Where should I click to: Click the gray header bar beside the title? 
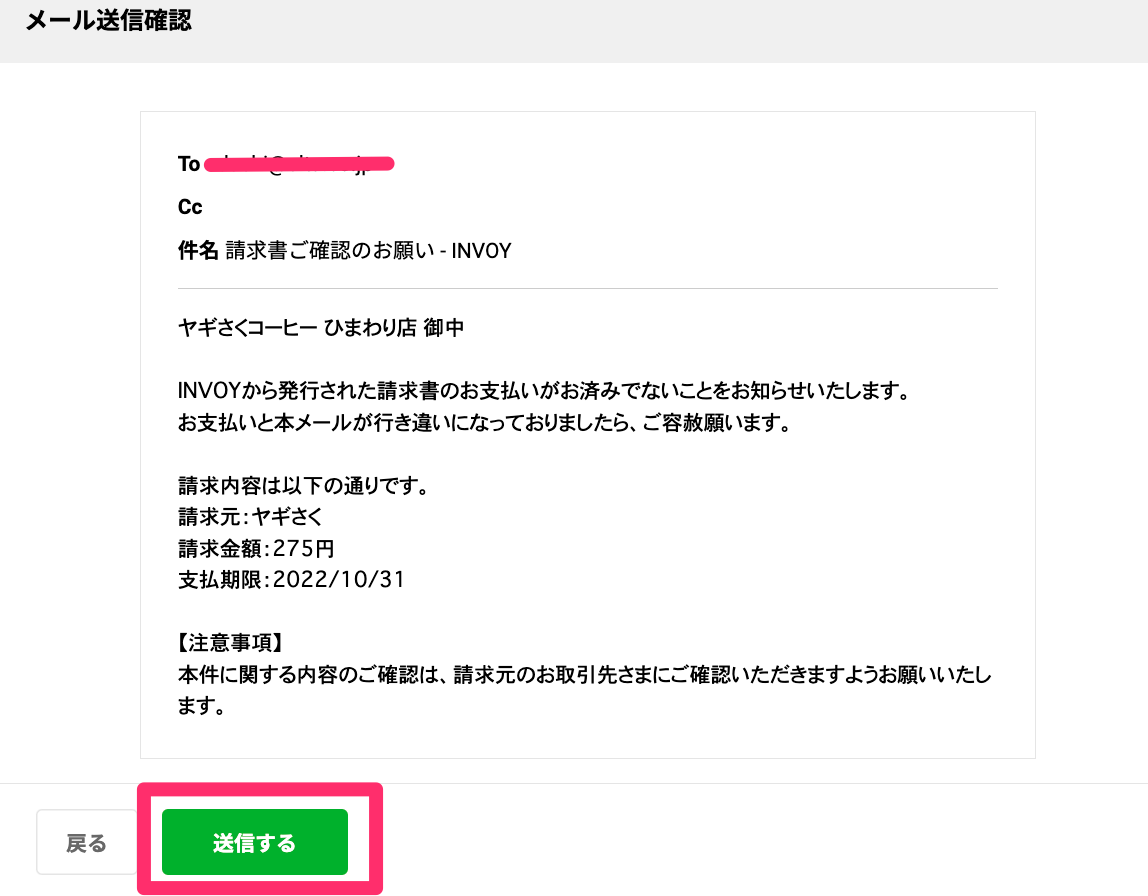click(659, 31)
